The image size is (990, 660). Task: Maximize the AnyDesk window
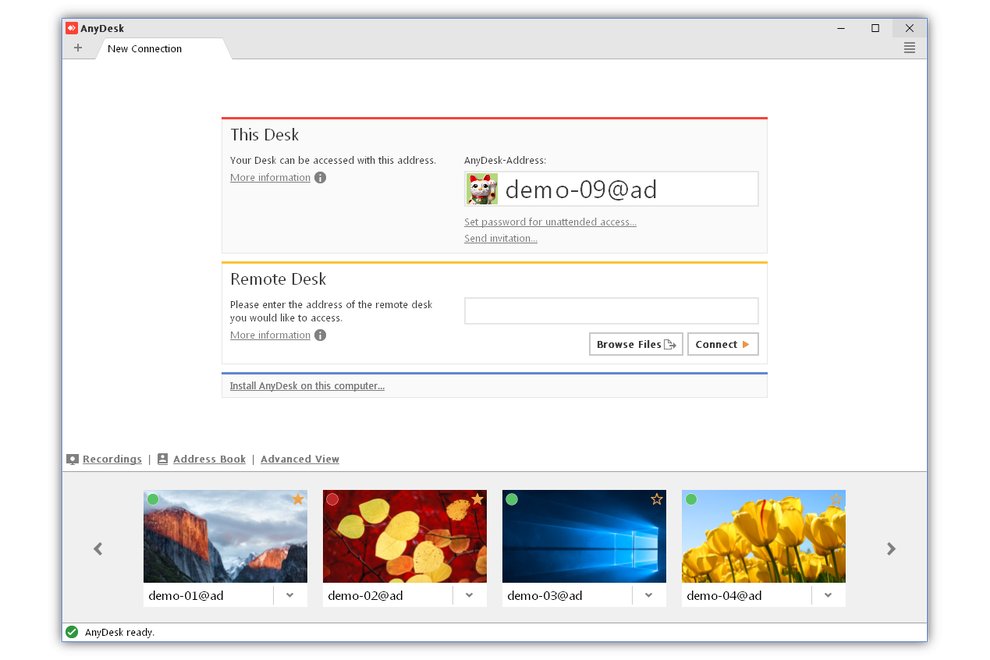[875, 28]
